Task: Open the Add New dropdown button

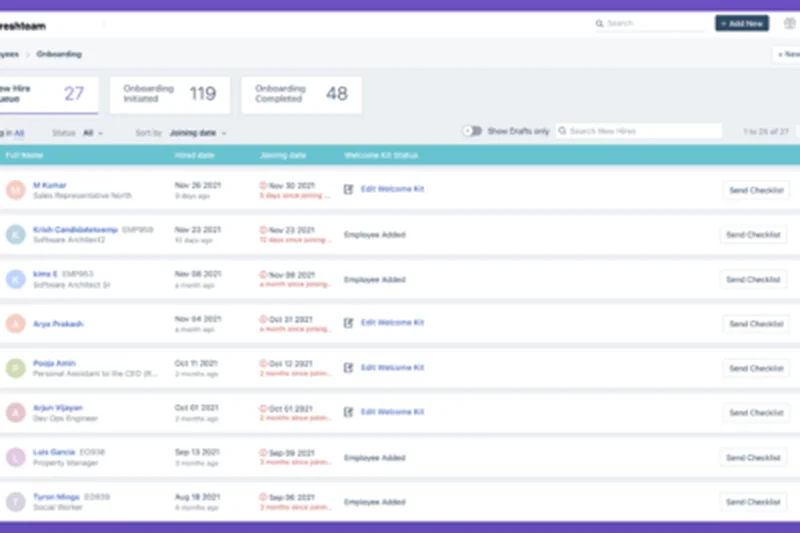Action: (741, 23)
